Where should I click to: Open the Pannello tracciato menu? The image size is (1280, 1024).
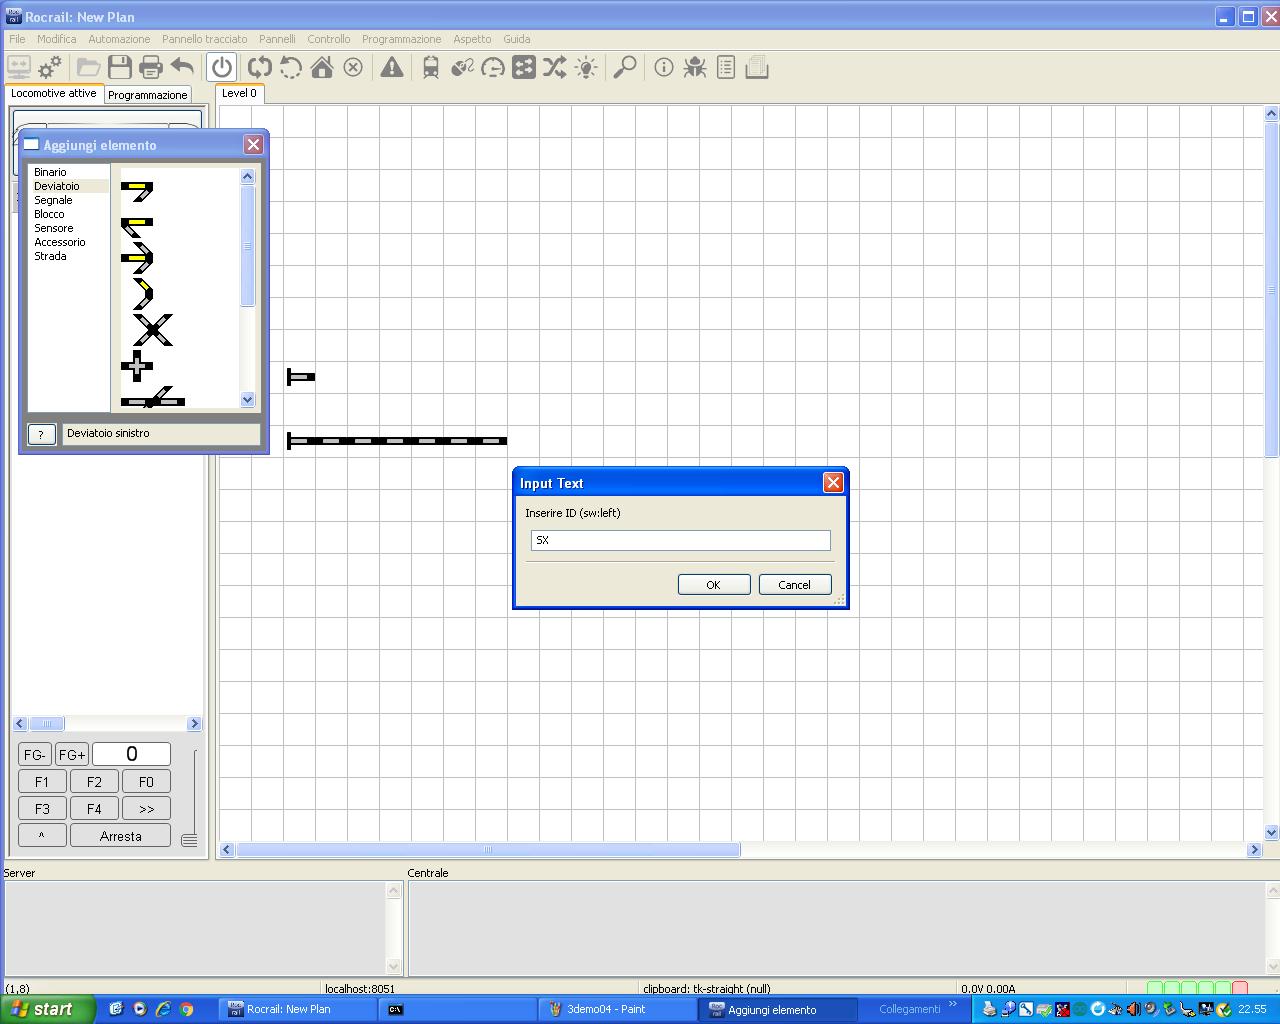point(205,39)
